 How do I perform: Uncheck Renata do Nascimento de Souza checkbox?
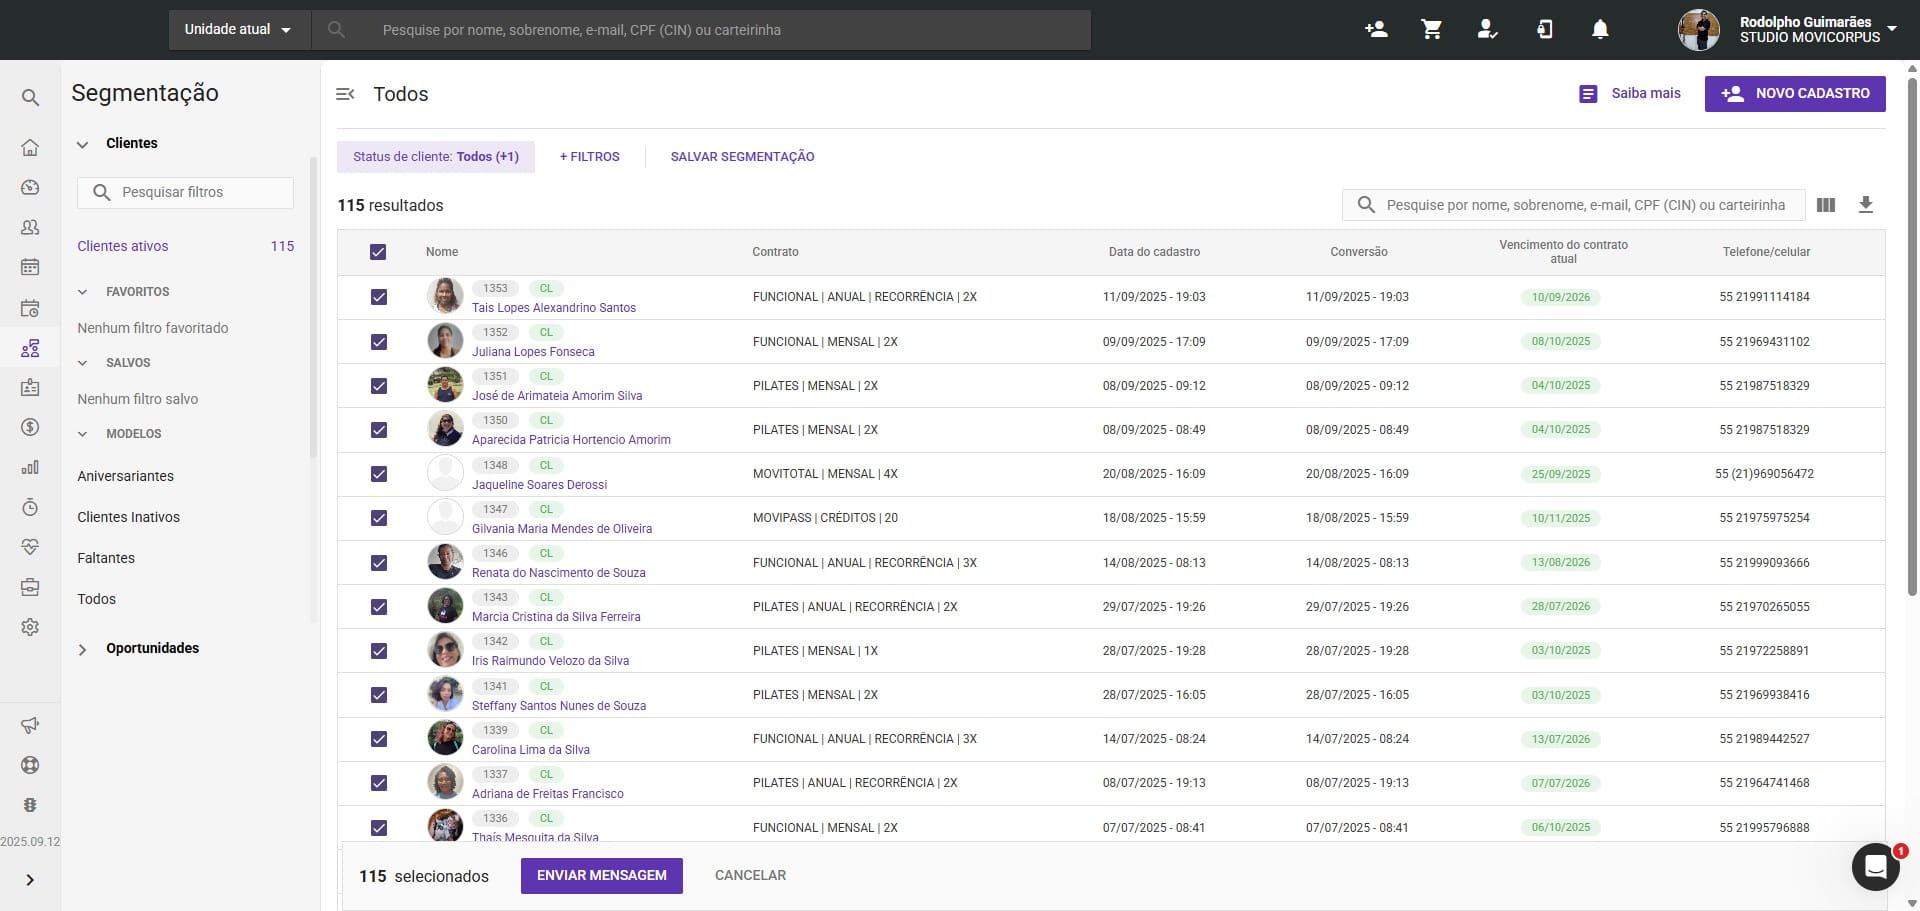click(379, 563)
